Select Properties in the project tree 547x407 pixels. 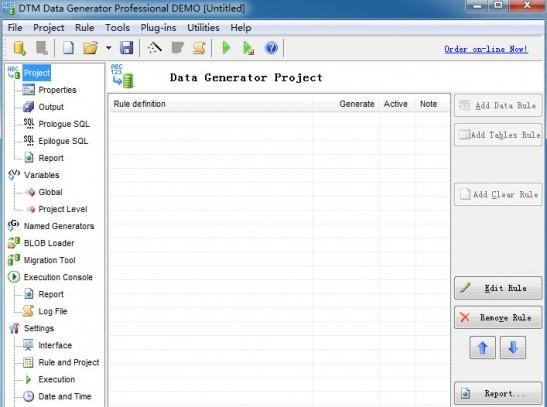(x=57, y=90)
